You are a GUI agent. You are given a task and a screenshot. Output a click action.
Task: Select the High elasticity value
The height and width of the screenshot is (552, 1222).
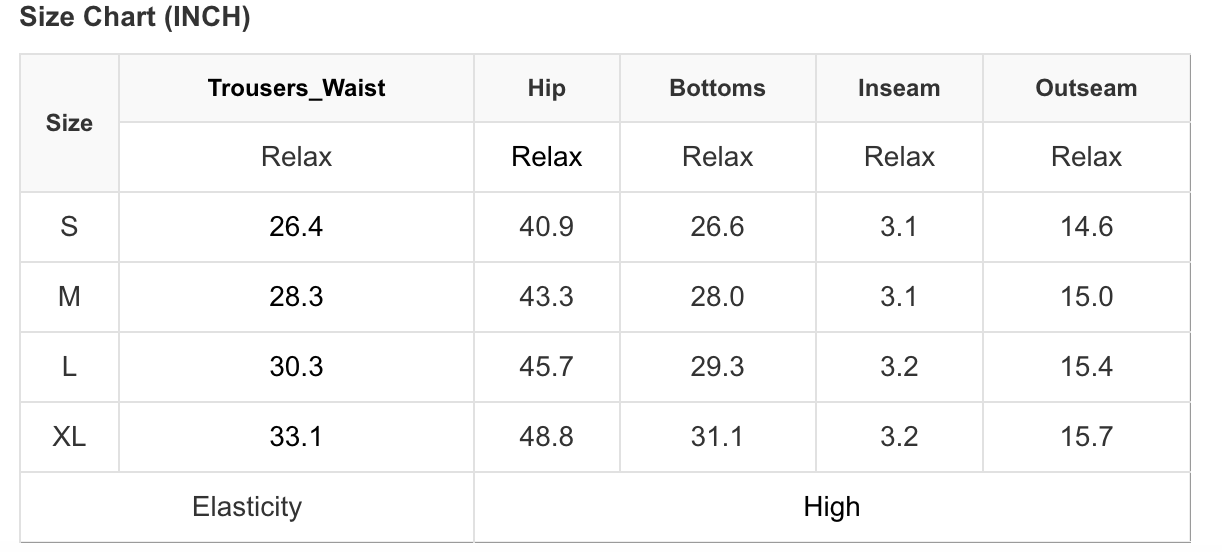tap(831, 507)
